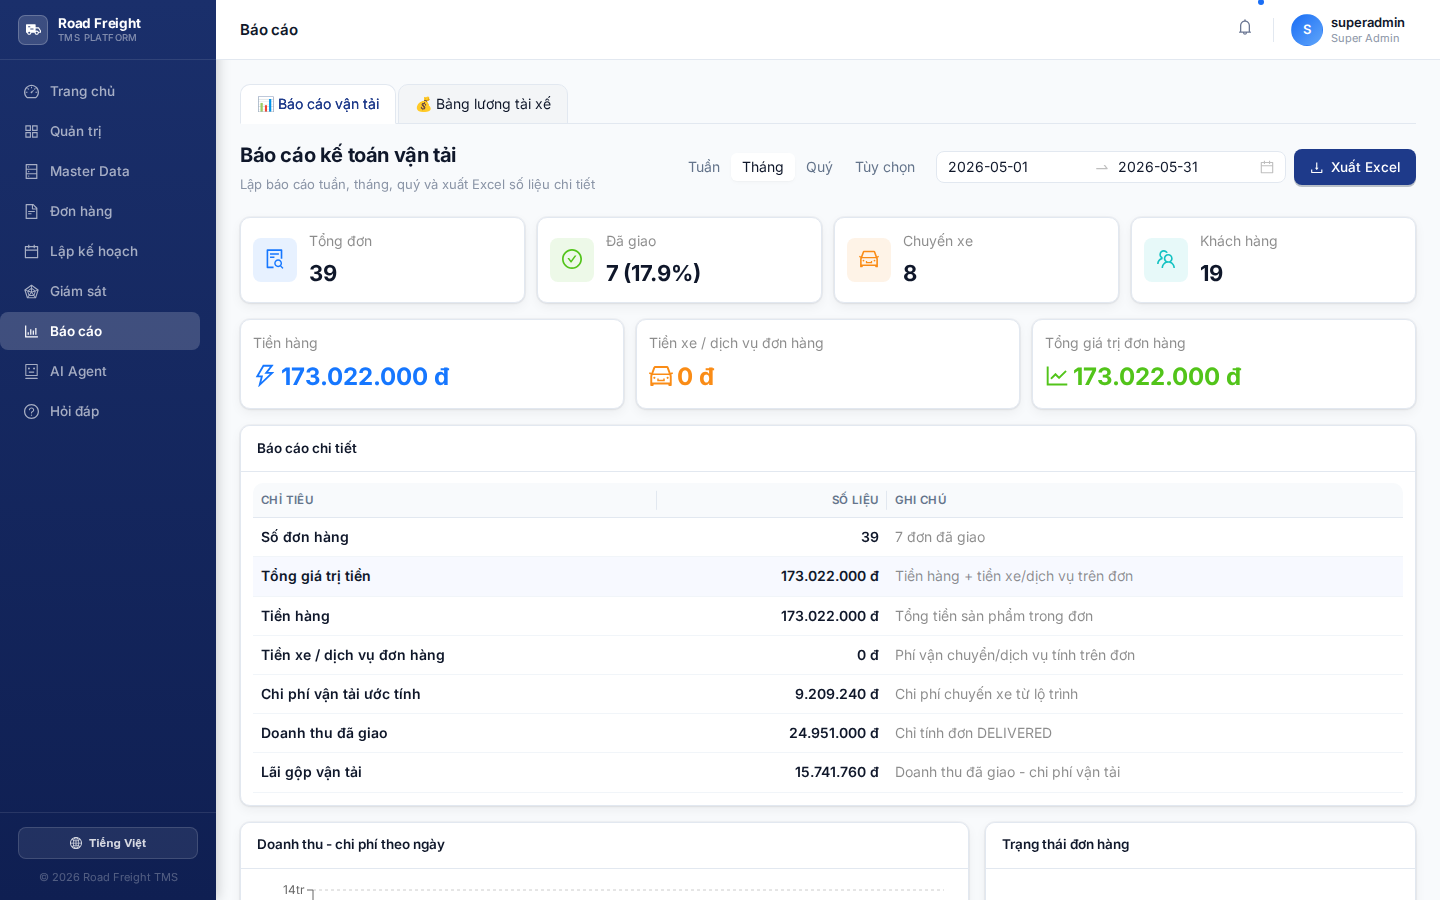
Task: Click the Tổng giá trị tiền row label
Action: (316, 576)
